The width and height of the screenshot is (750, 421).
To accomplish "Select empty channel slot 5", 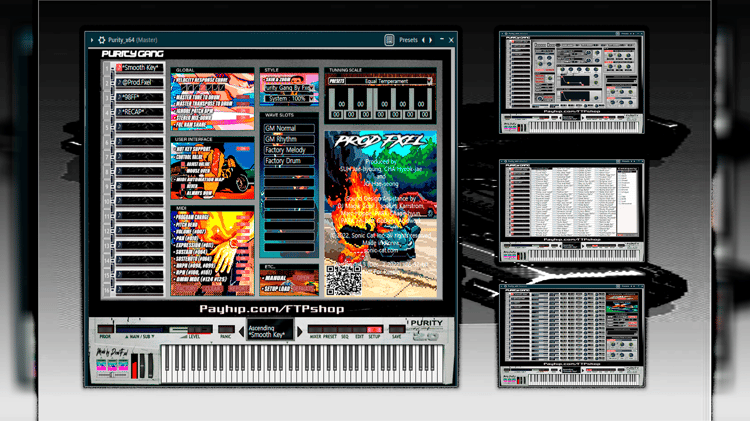I will [x=139, y=127].
